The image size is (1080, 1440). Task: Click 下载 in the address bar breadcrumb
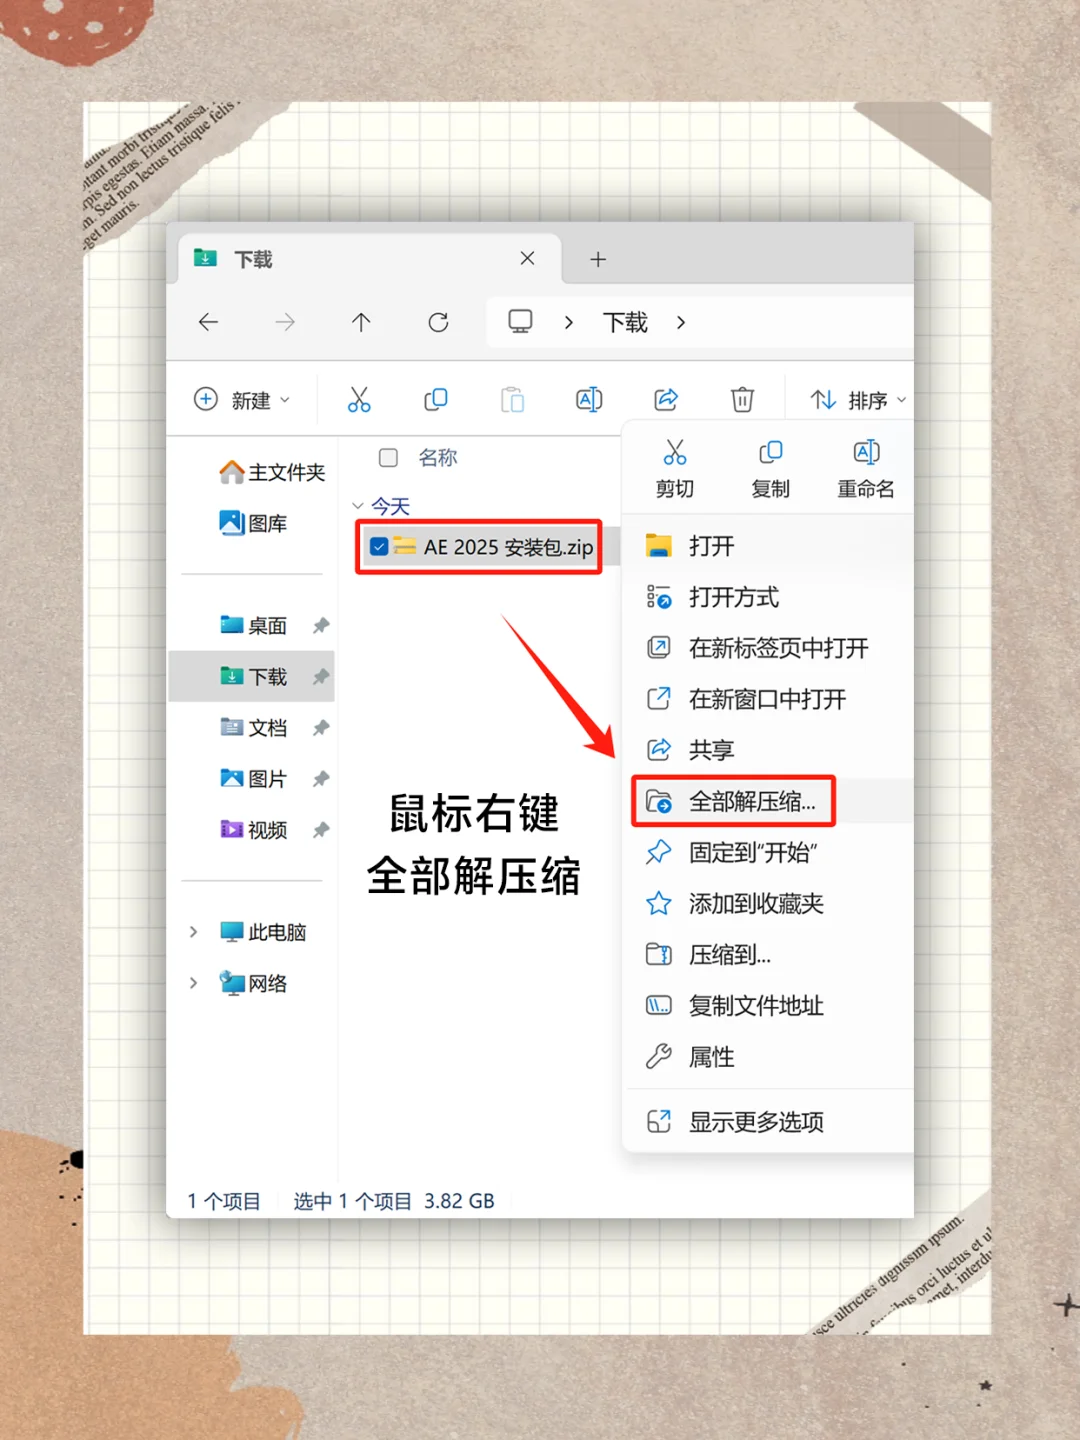point(623,322)
